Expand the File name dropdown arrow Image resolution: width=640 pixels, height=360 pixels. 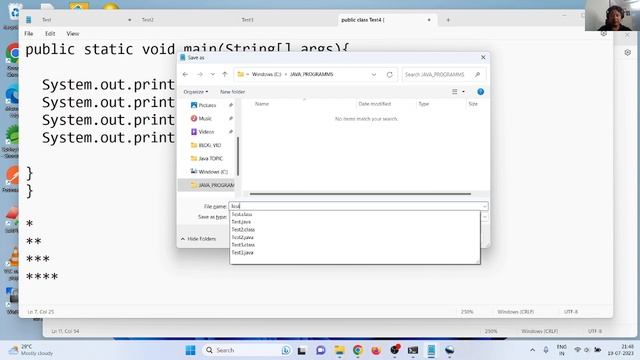(484, 206)
